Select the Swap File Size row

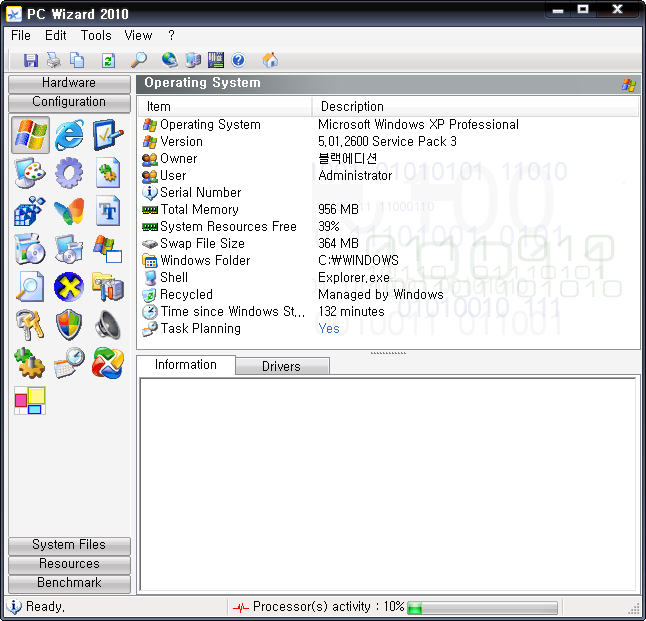[388, 244]
